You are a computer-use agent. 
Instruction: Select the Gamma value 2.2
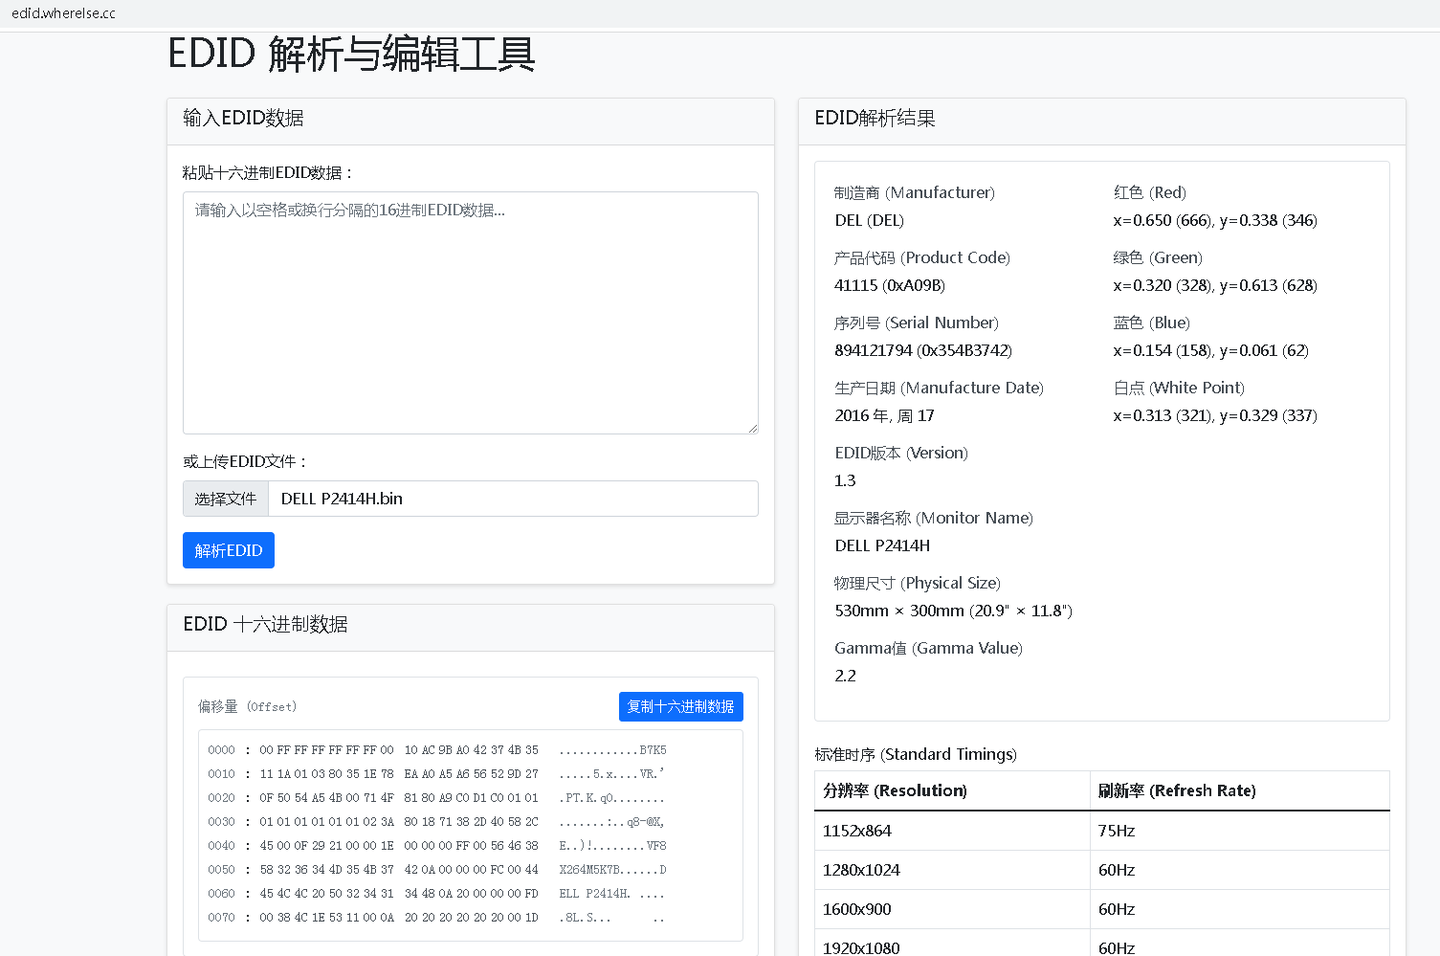[845, 675]
